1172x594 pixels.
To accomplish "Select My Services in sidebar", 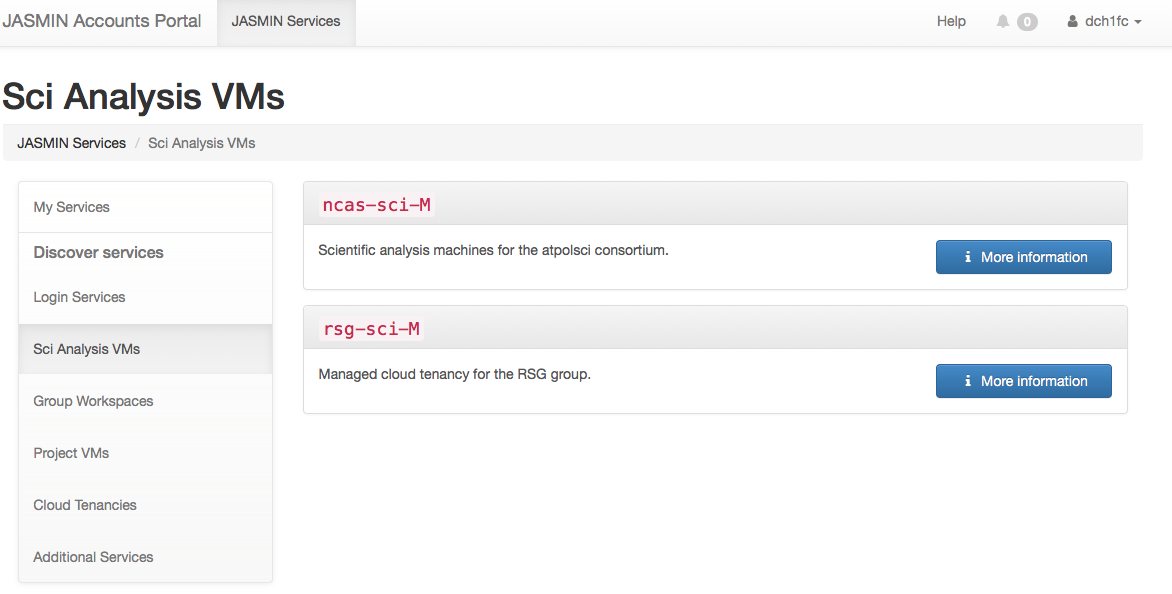I will (x=72, y=207).
